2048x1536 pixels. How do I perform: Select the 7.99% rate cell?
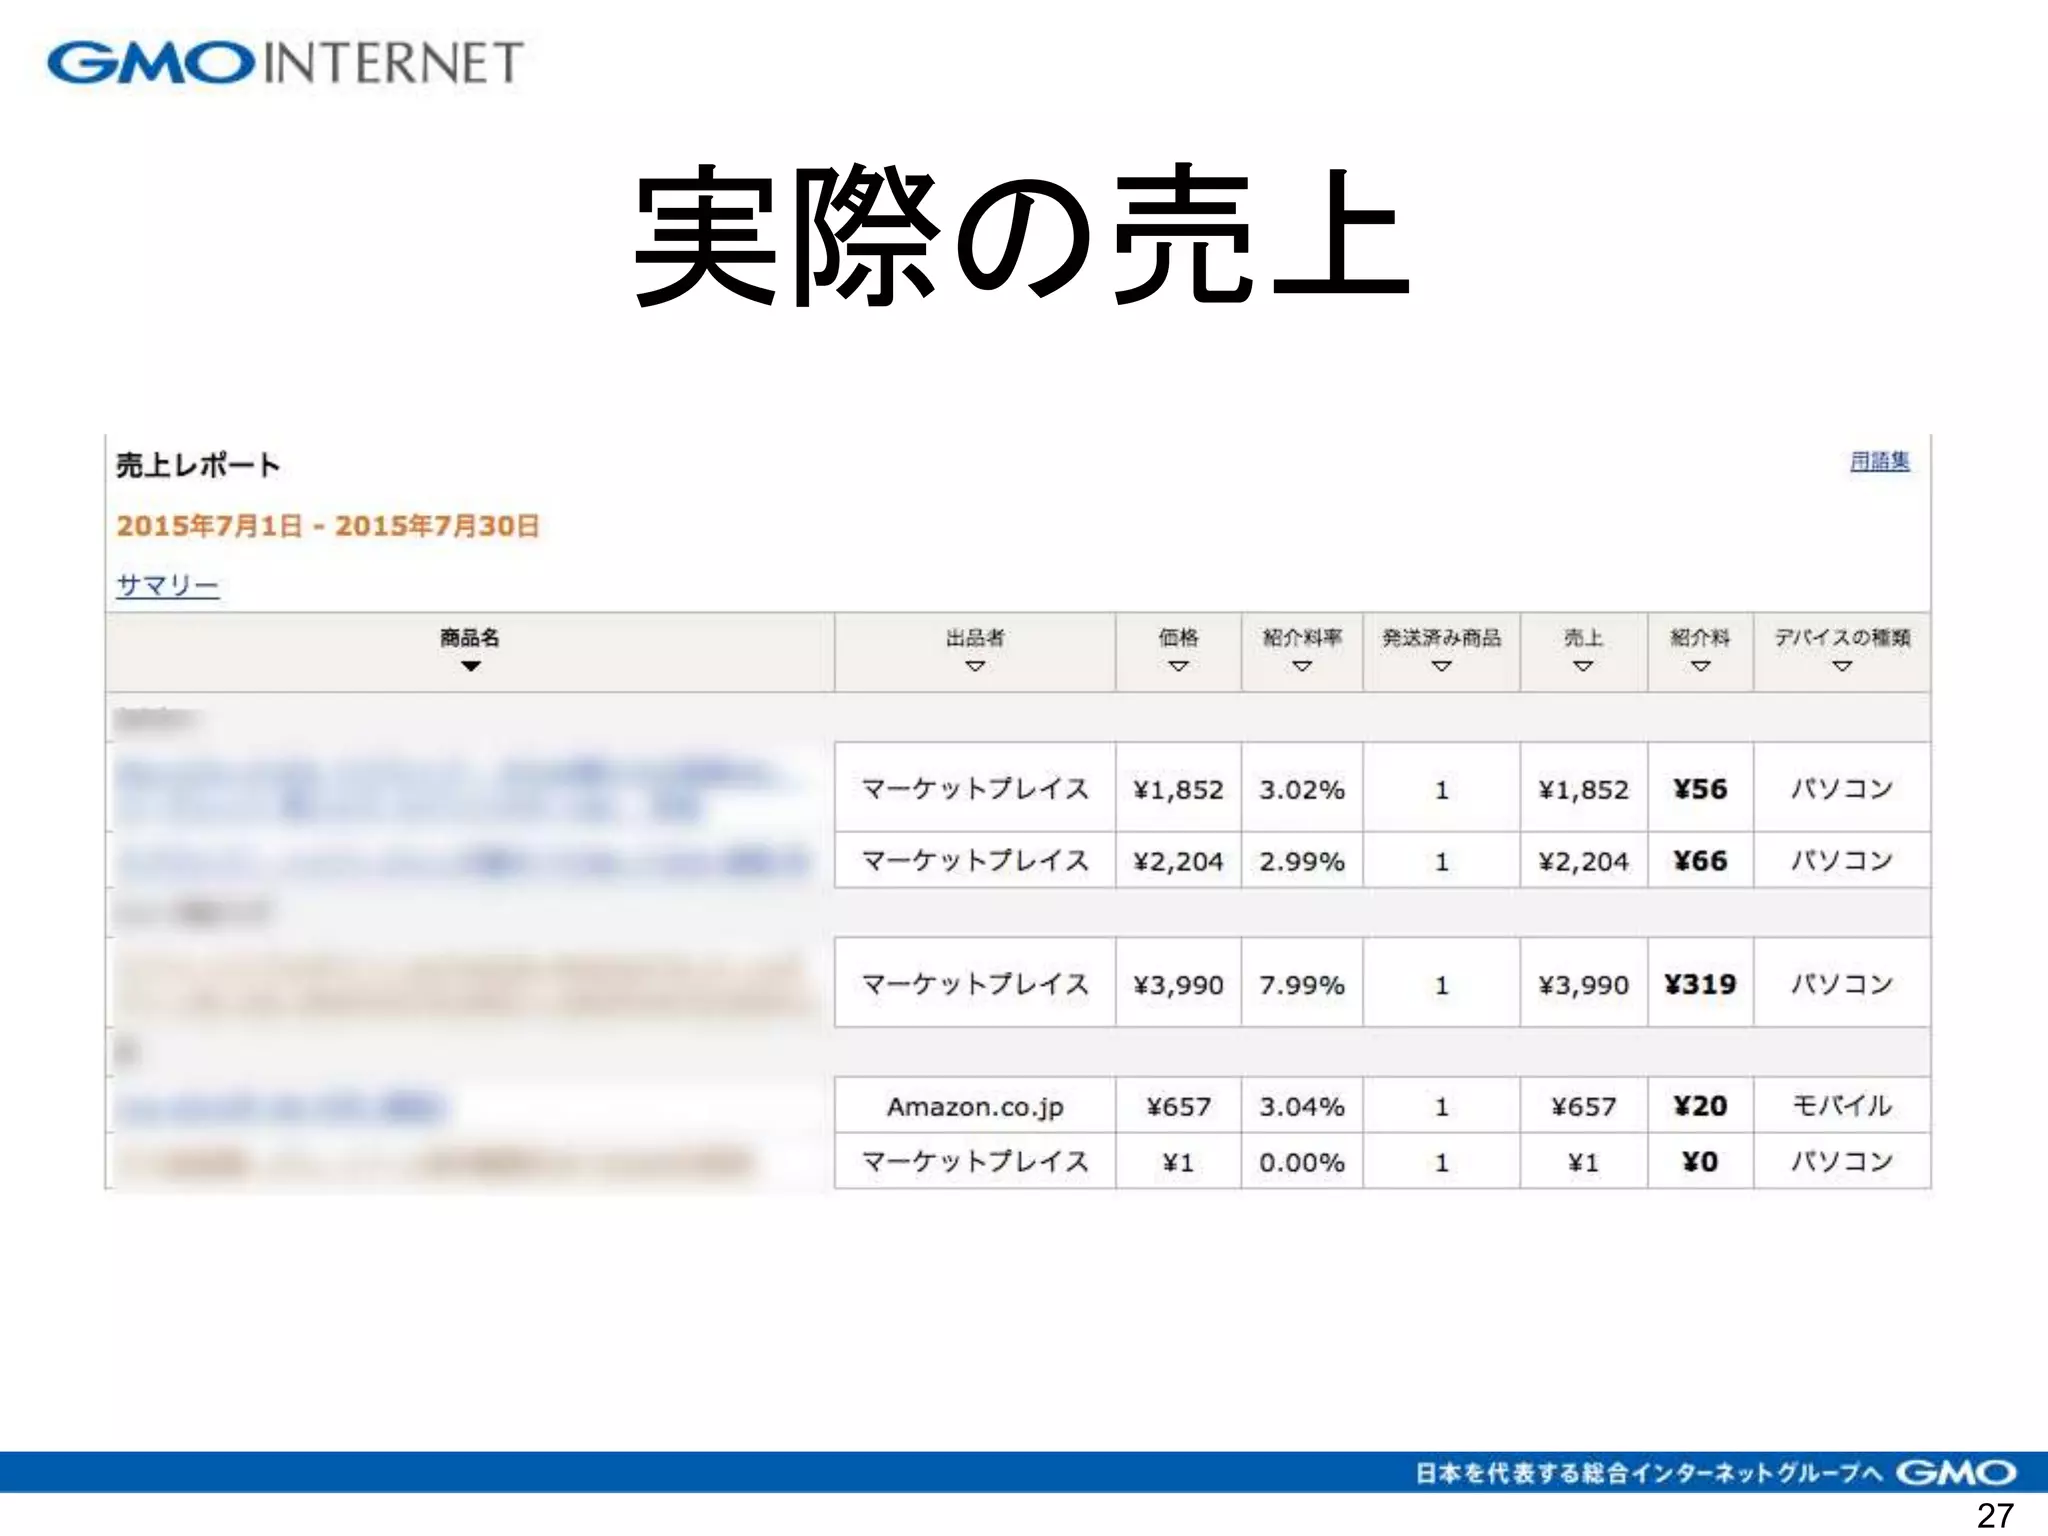1302,984
